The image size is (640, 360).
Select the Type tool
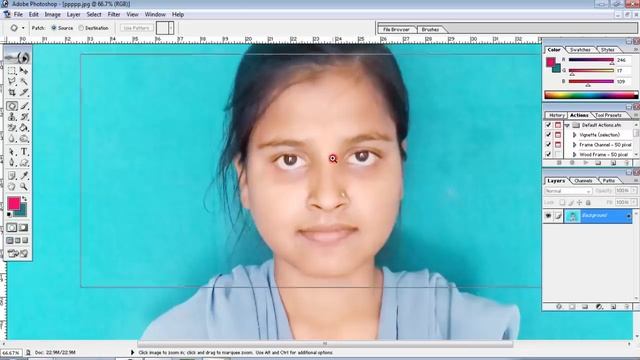coord(24,152)
